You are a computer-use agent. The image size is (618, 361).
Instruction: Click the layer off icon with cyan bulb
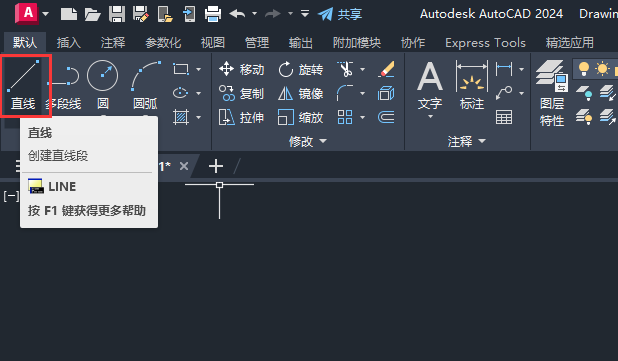pyautogui.click(x=584, y=93)
